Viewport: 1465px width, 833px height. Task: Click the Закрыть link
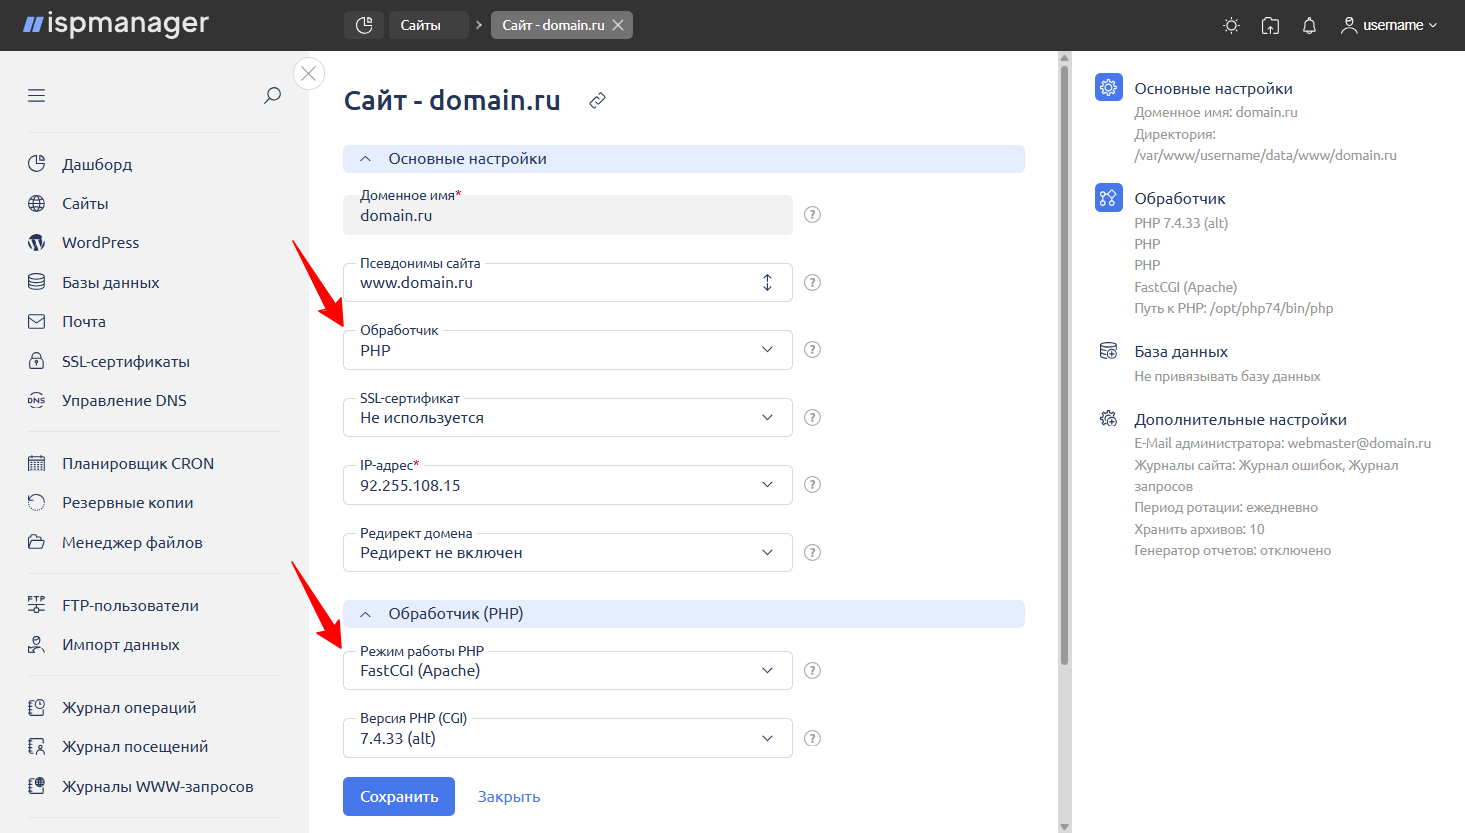pyautogui.click(x=508, y=797)
